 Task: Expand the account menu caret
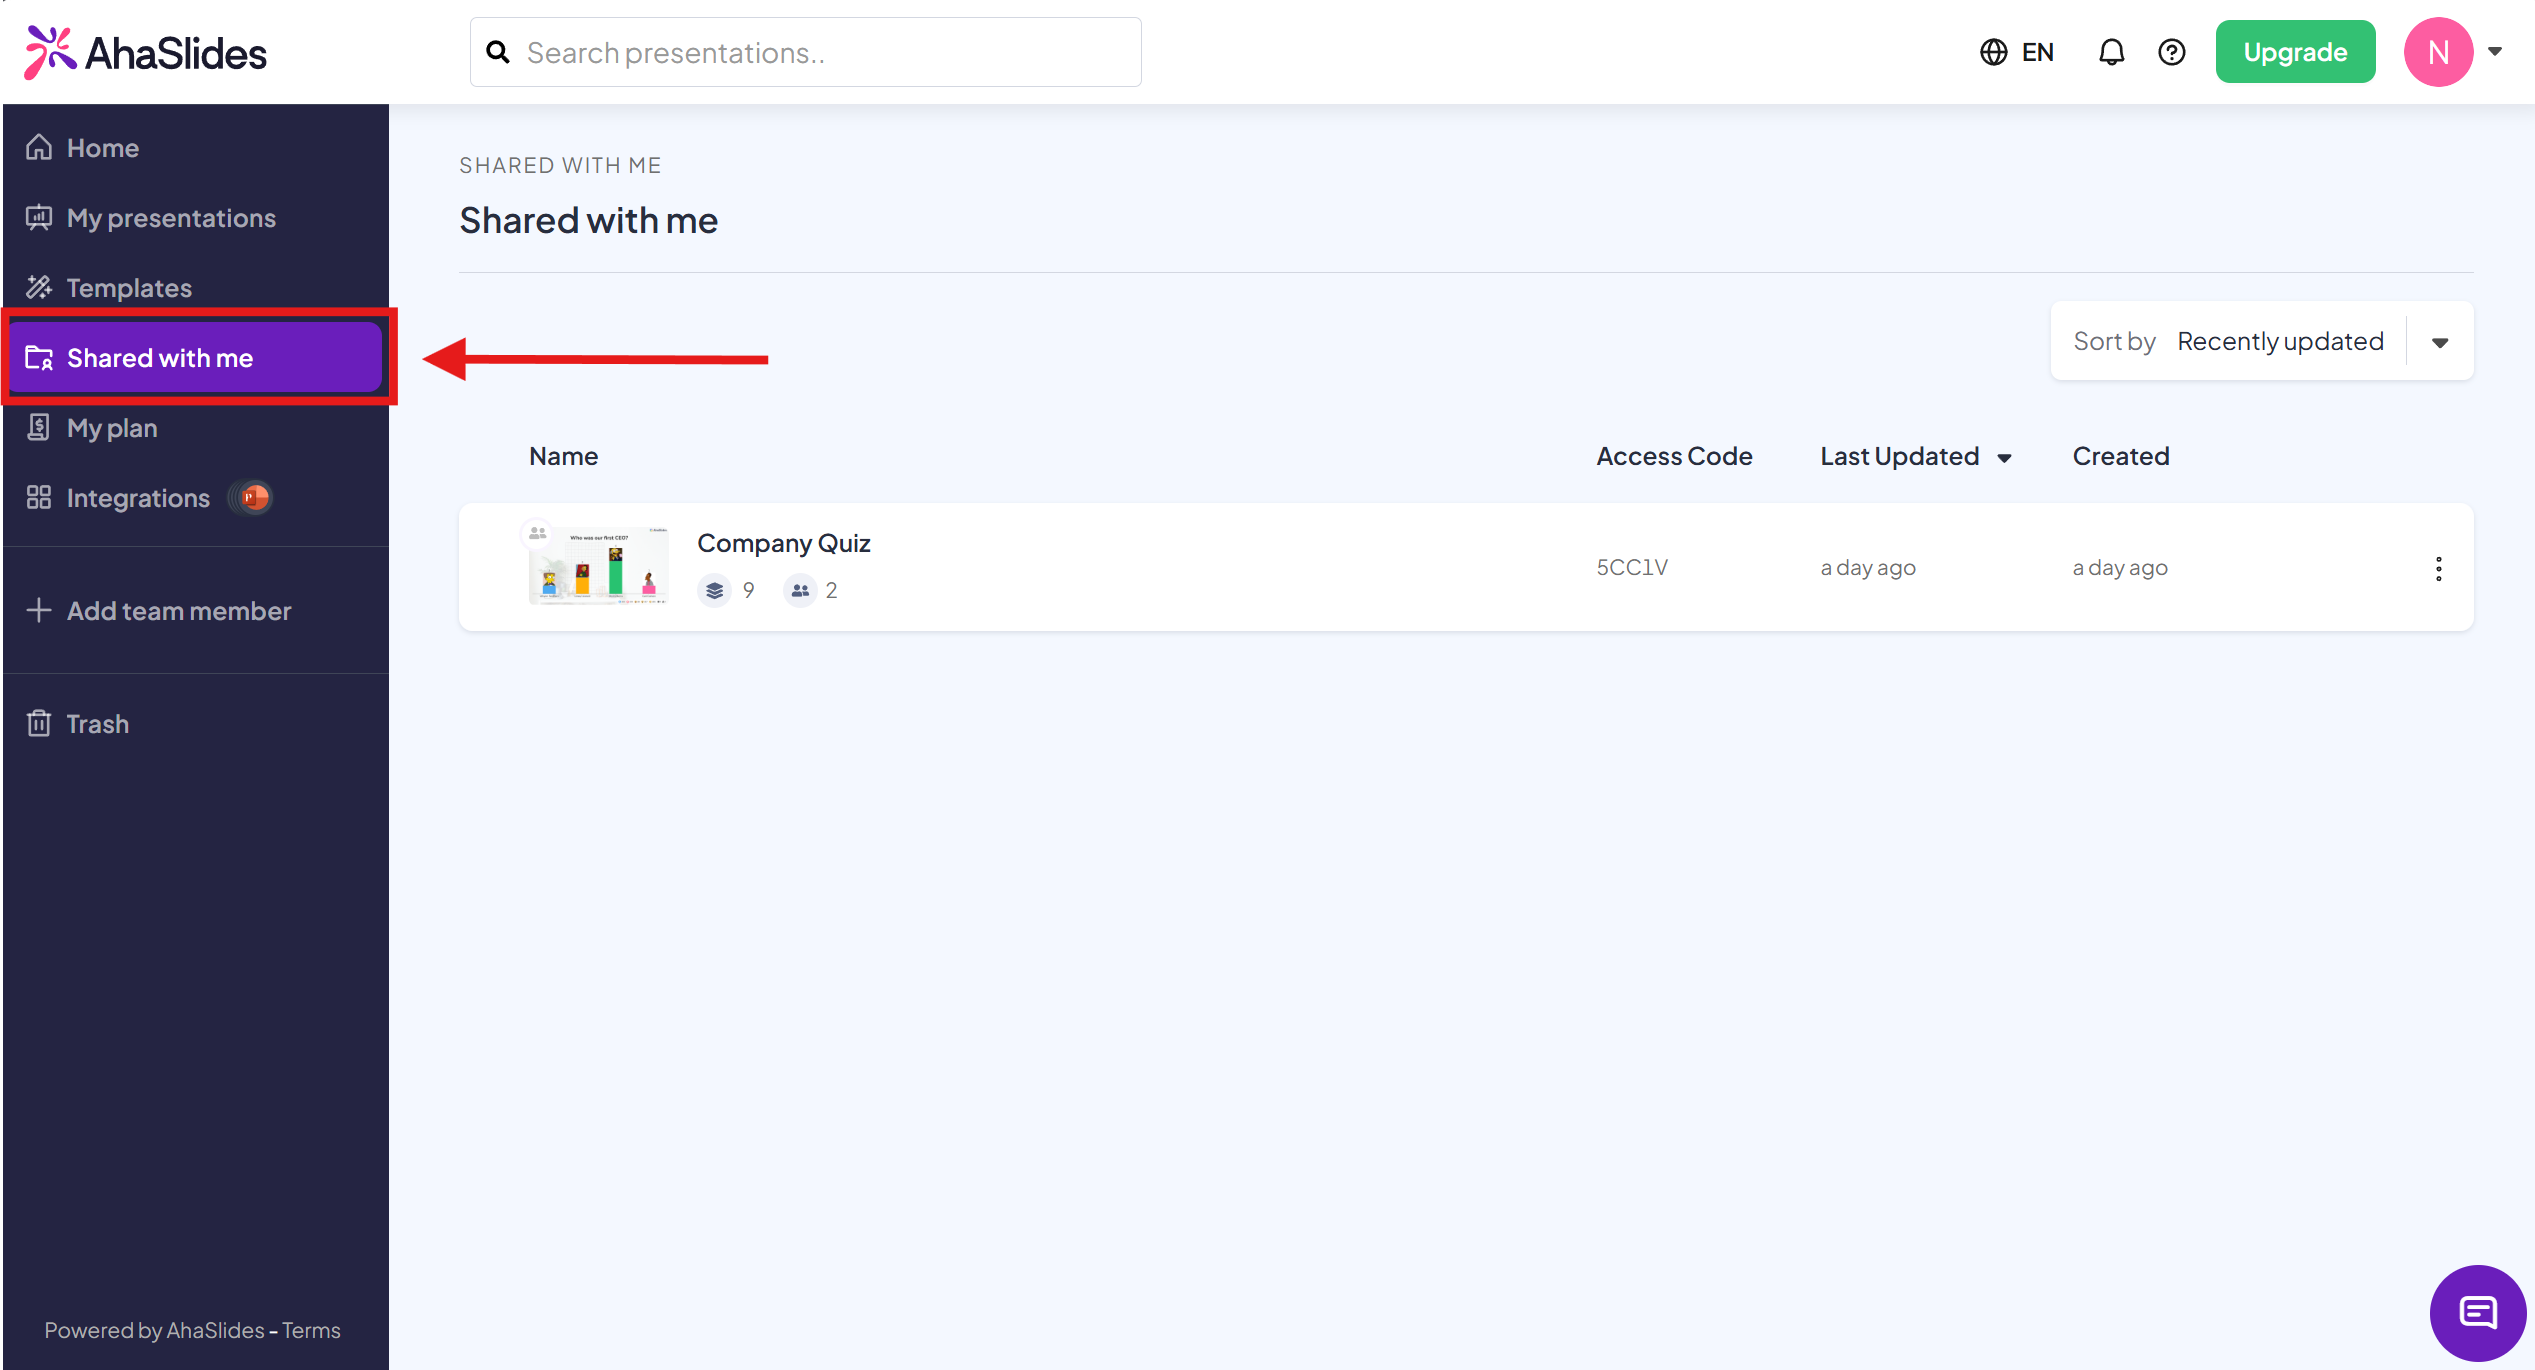click(x=2495, y=52)
